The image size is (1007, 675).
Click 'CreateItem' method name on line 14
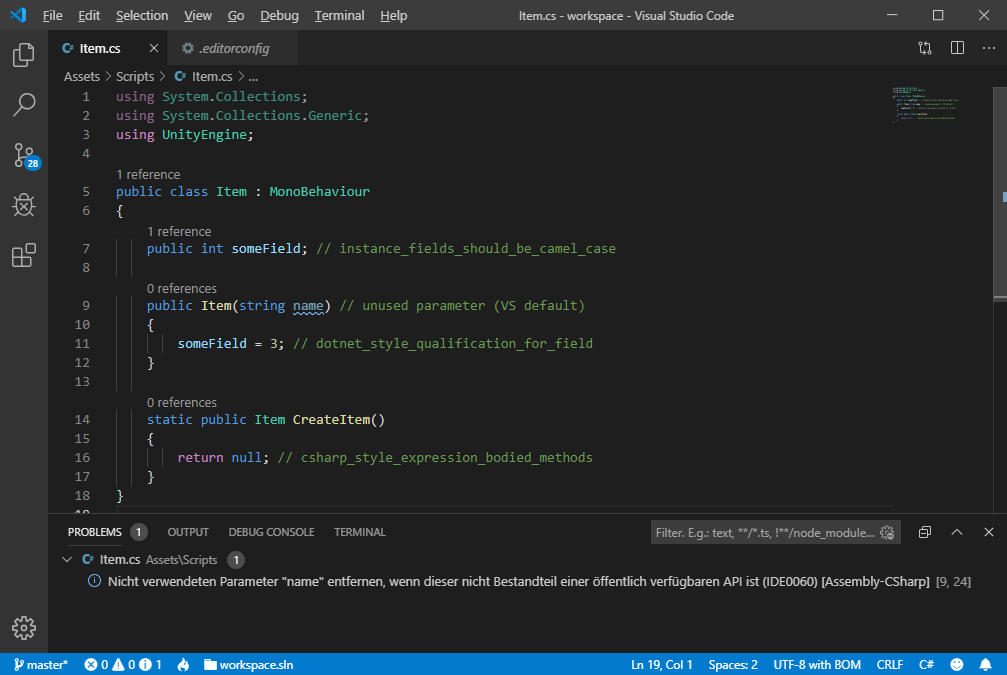pos(331,420)
